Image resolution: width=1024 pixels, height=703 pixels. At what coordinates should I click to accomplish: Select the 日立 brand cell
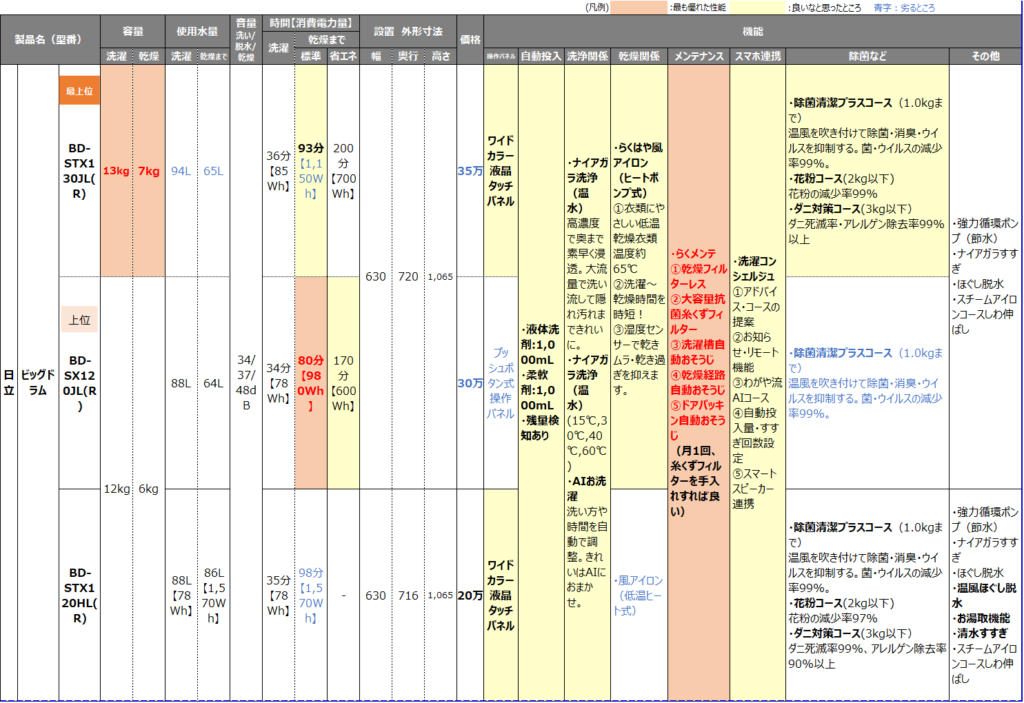click(9, 383)
